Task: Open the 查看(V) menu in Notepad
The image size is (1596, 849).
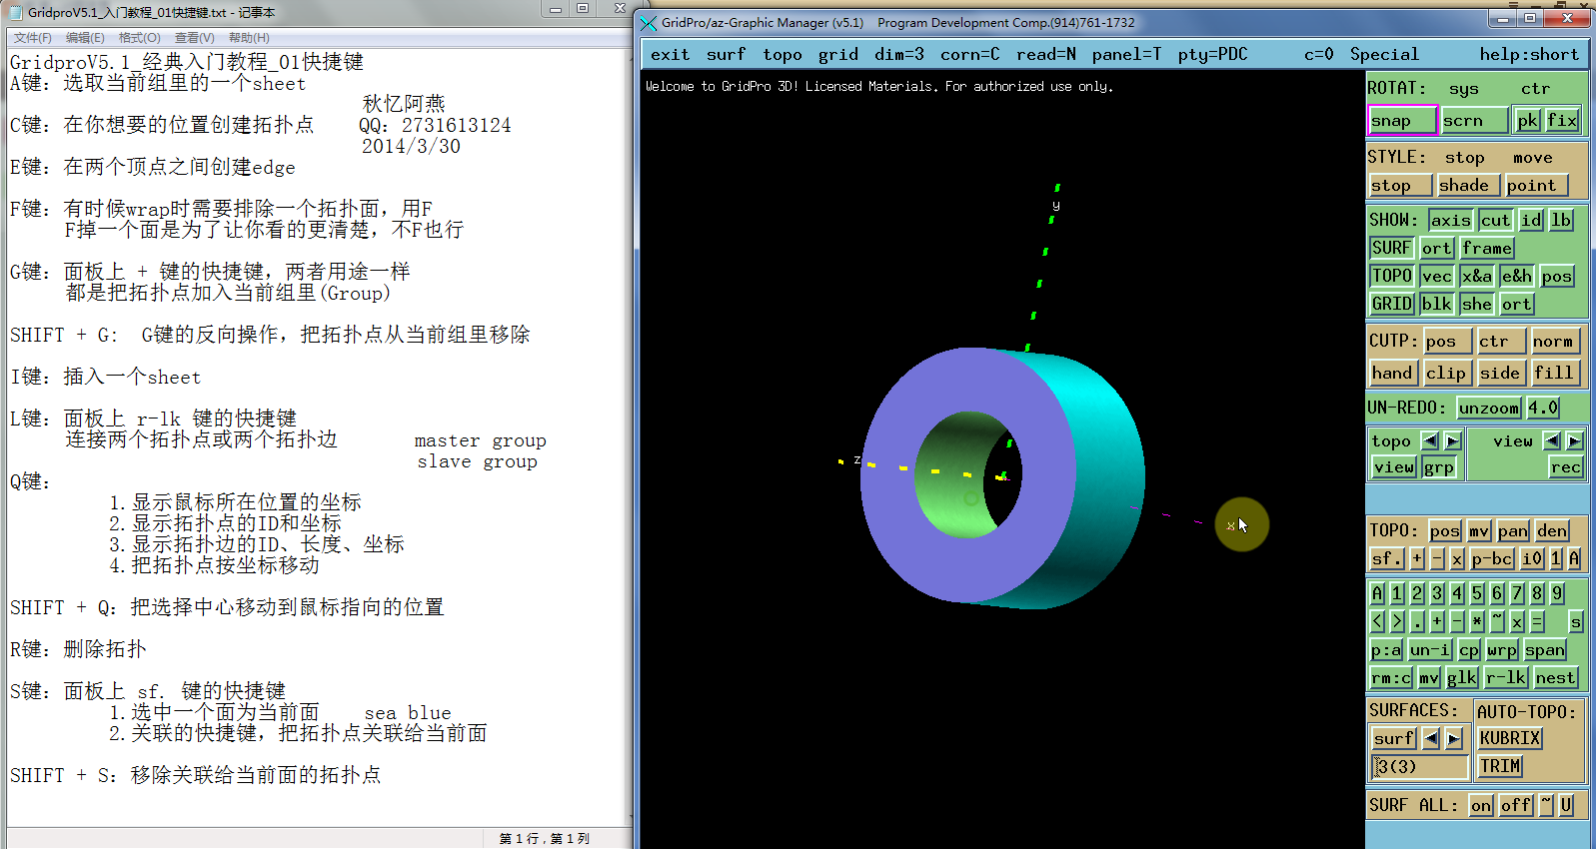Action: (194, 38)
